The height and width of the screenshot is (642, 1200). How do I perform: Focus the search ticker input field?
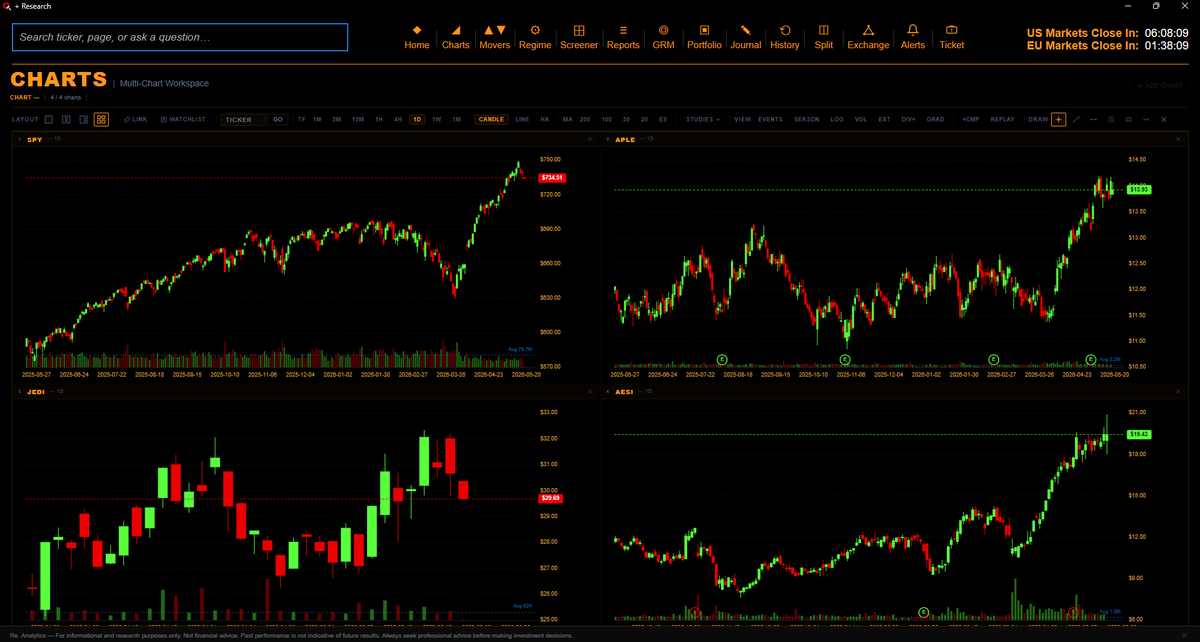point(180,37)
